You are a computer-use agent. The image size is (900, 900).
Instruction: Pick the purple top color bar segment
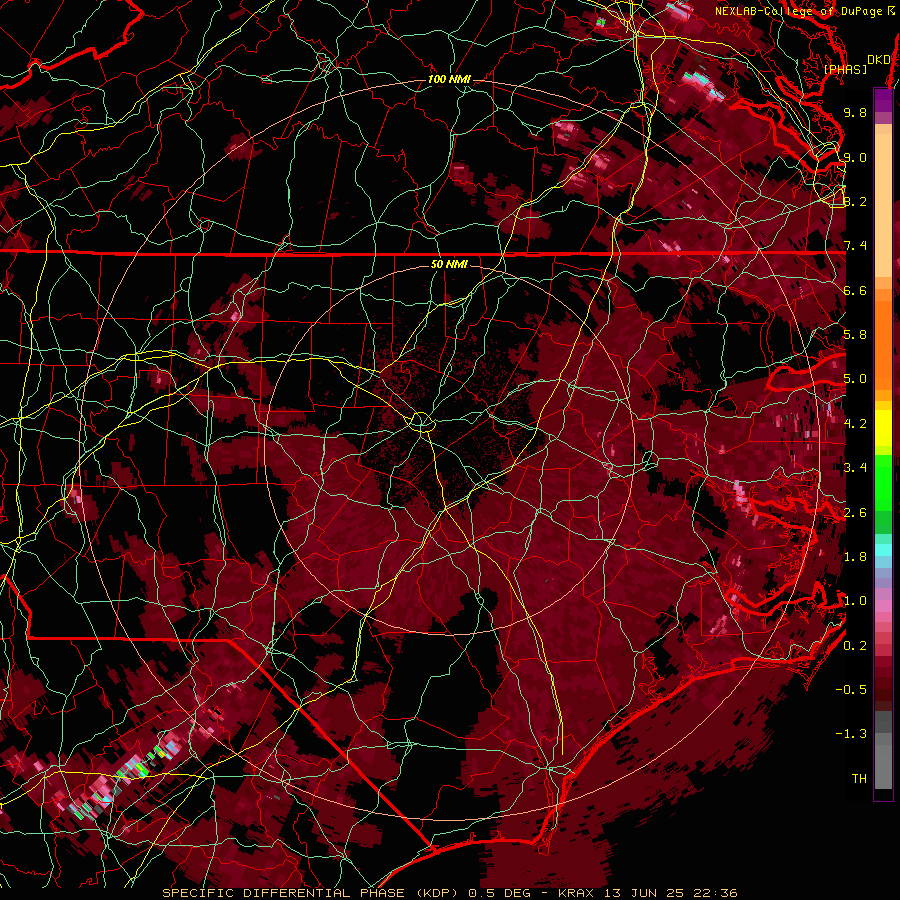pyautogui.click(x=883, y=100)
